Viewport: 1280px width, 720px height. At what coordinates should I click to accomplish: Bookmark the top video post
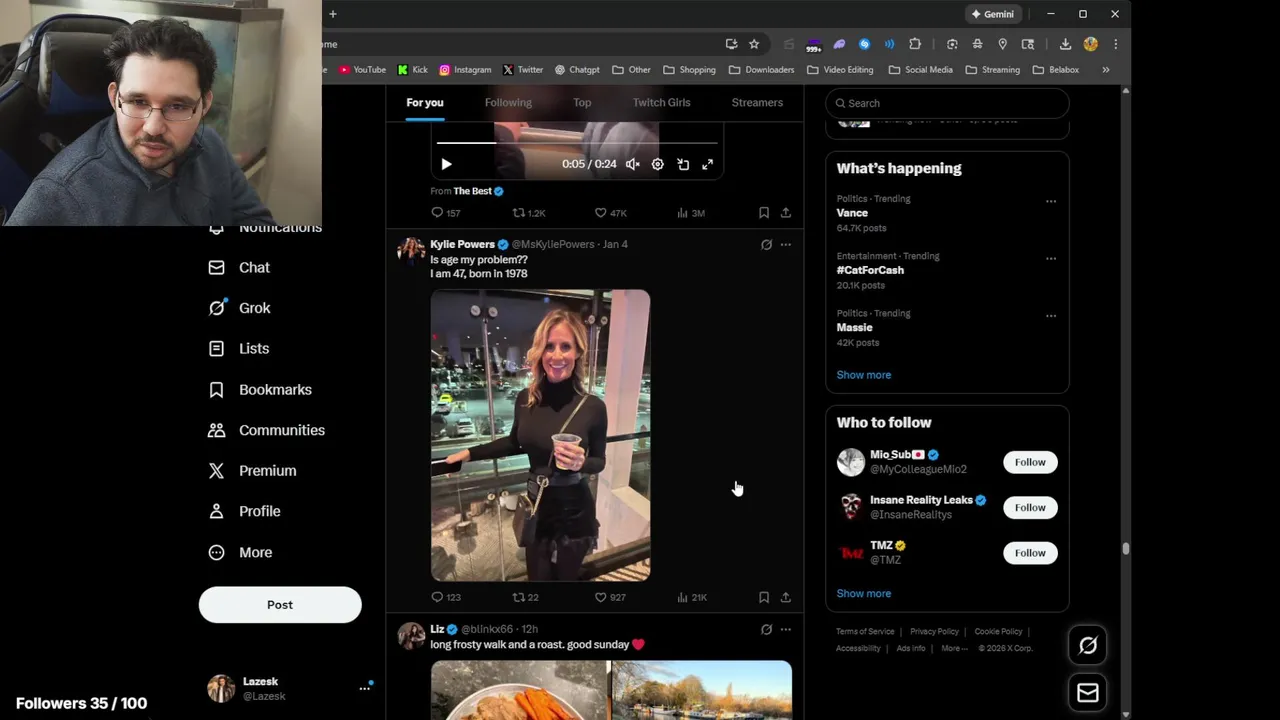764,213
